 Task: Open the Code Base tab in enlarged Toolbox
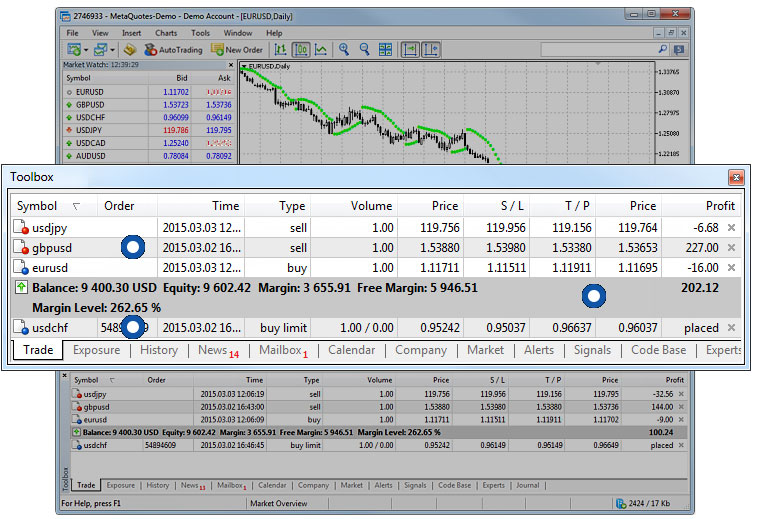click(x=659, y=350)
